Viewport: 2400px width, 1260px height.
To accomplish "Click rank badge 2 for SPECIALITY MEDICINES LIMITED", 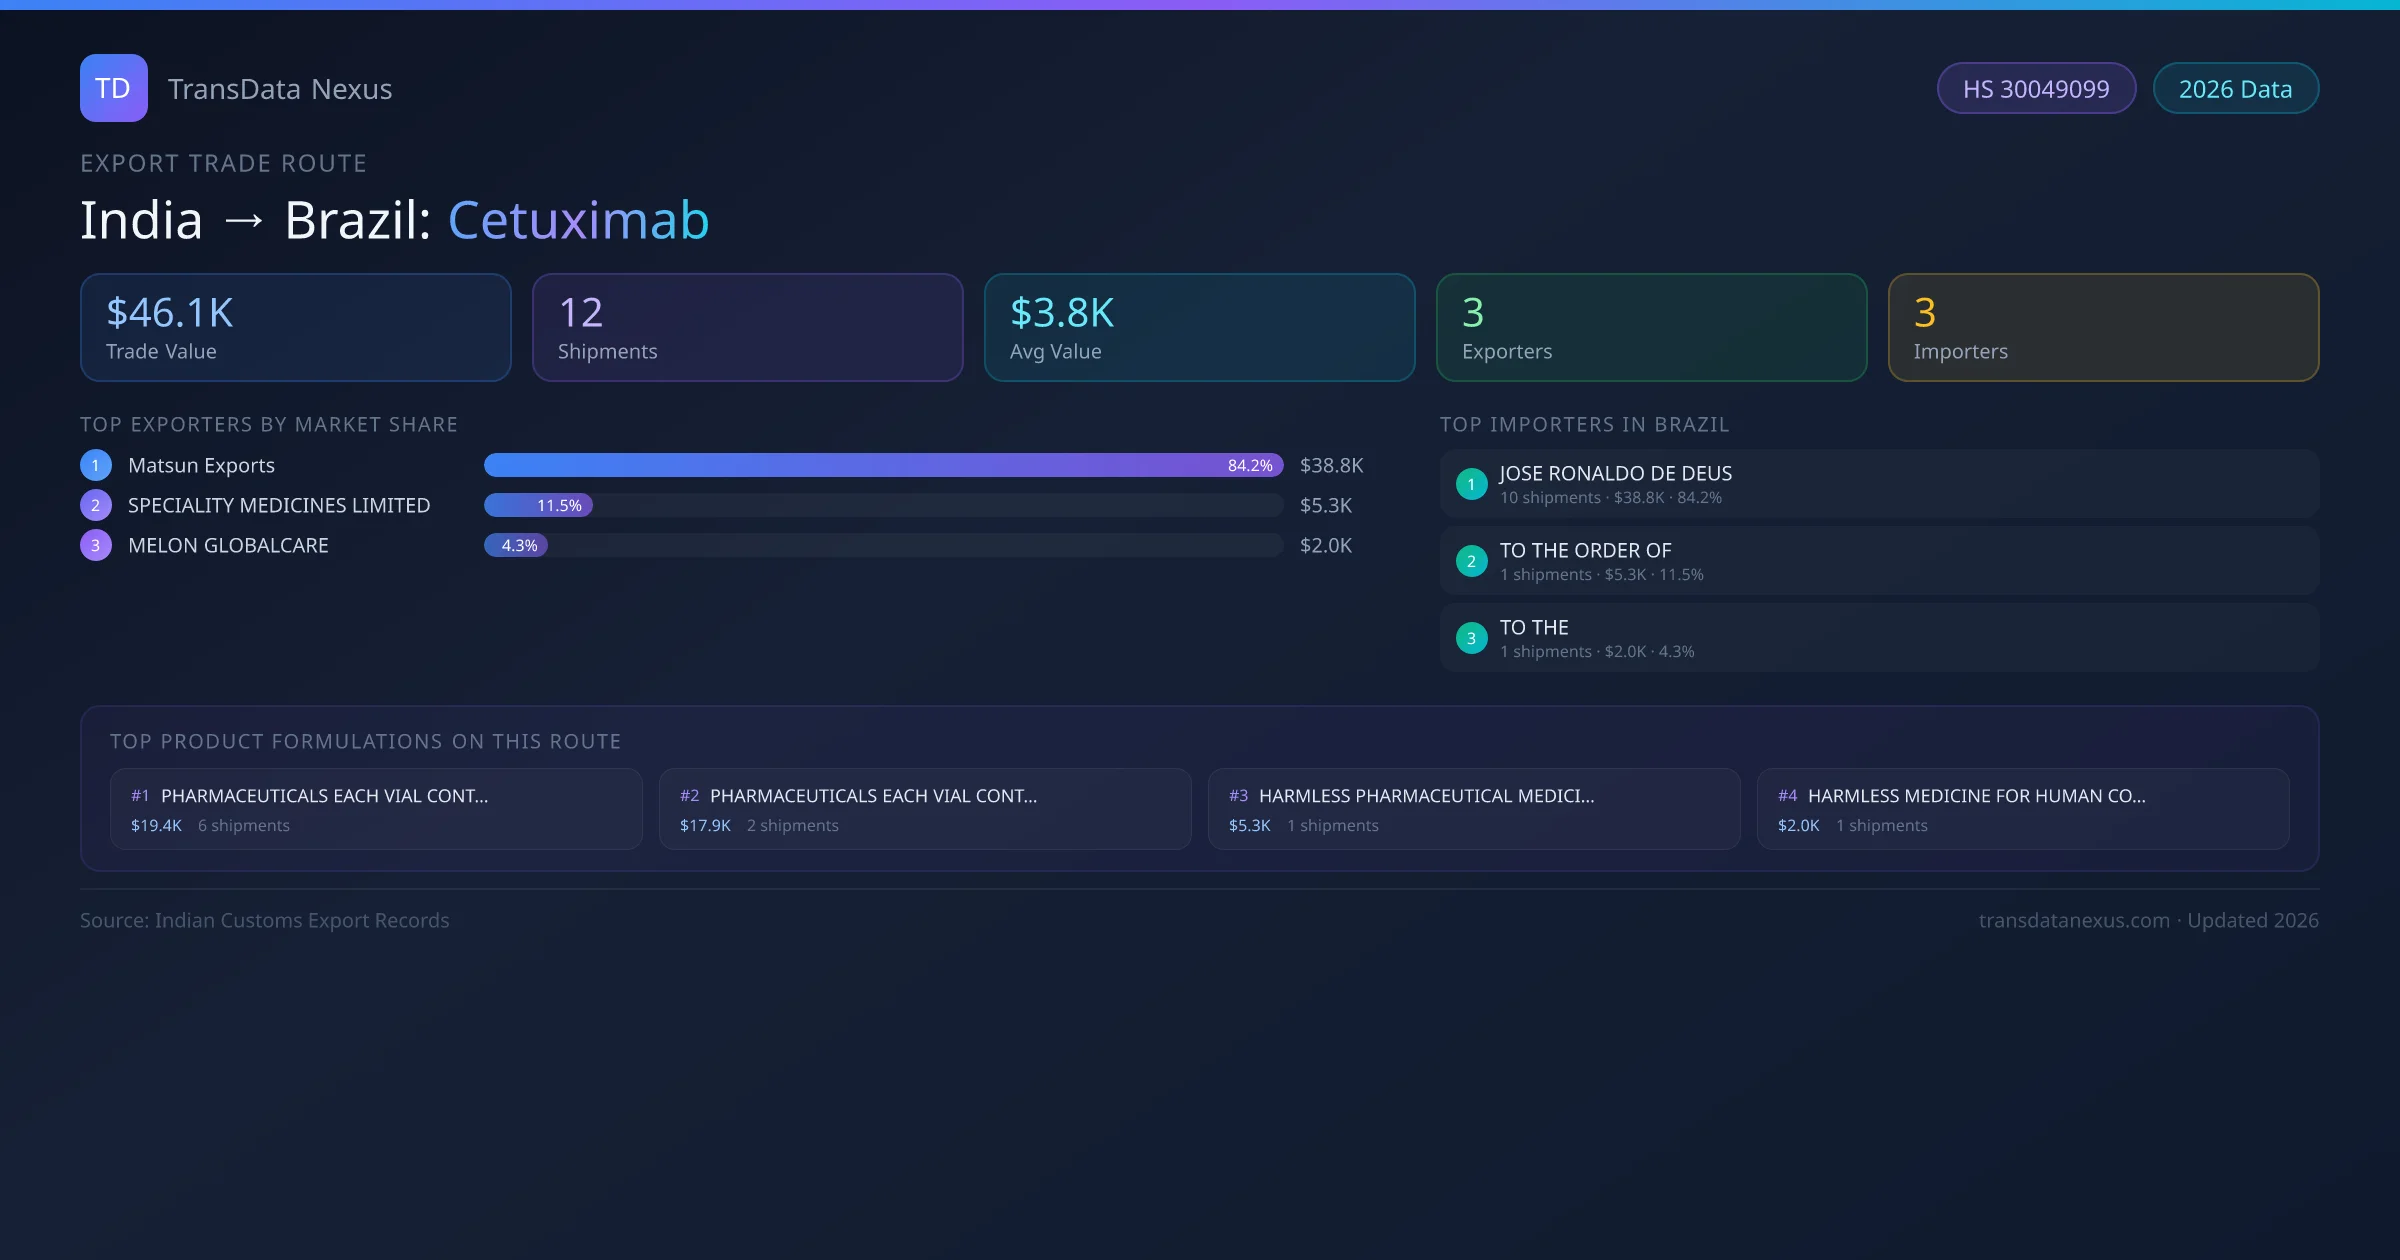I will [95, 505].
